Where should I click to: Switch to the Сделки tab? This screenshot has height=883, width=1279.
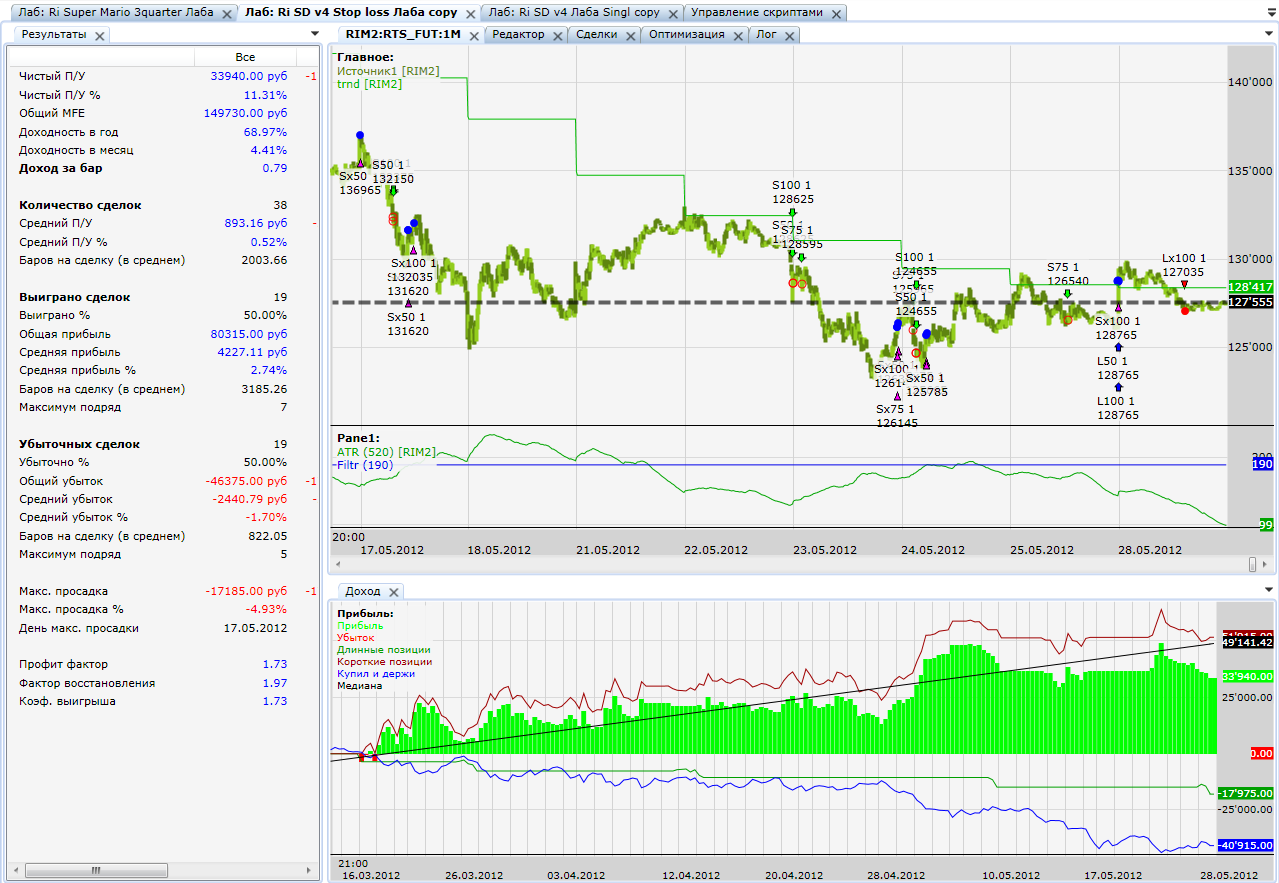596,34
